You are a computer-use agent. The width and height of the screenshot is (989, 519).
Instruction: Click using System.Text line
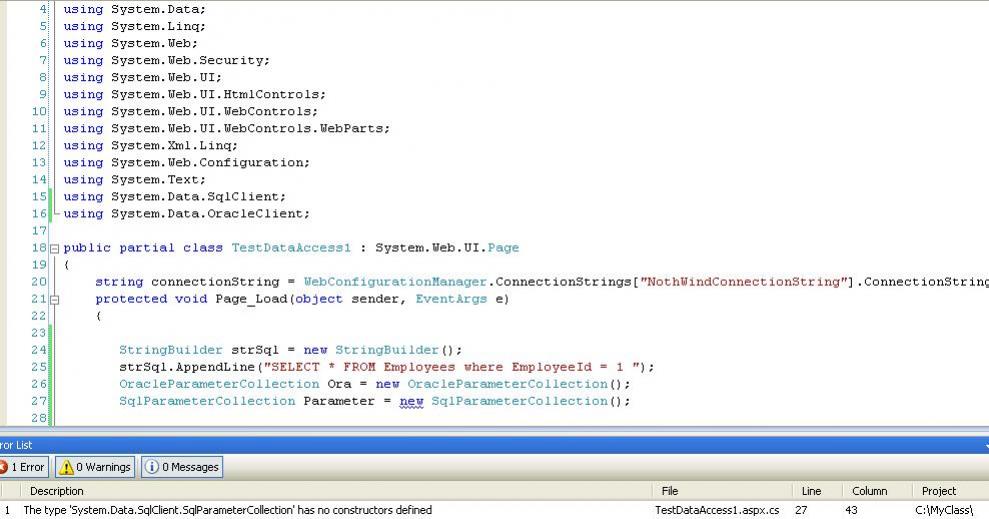[134, 180]
